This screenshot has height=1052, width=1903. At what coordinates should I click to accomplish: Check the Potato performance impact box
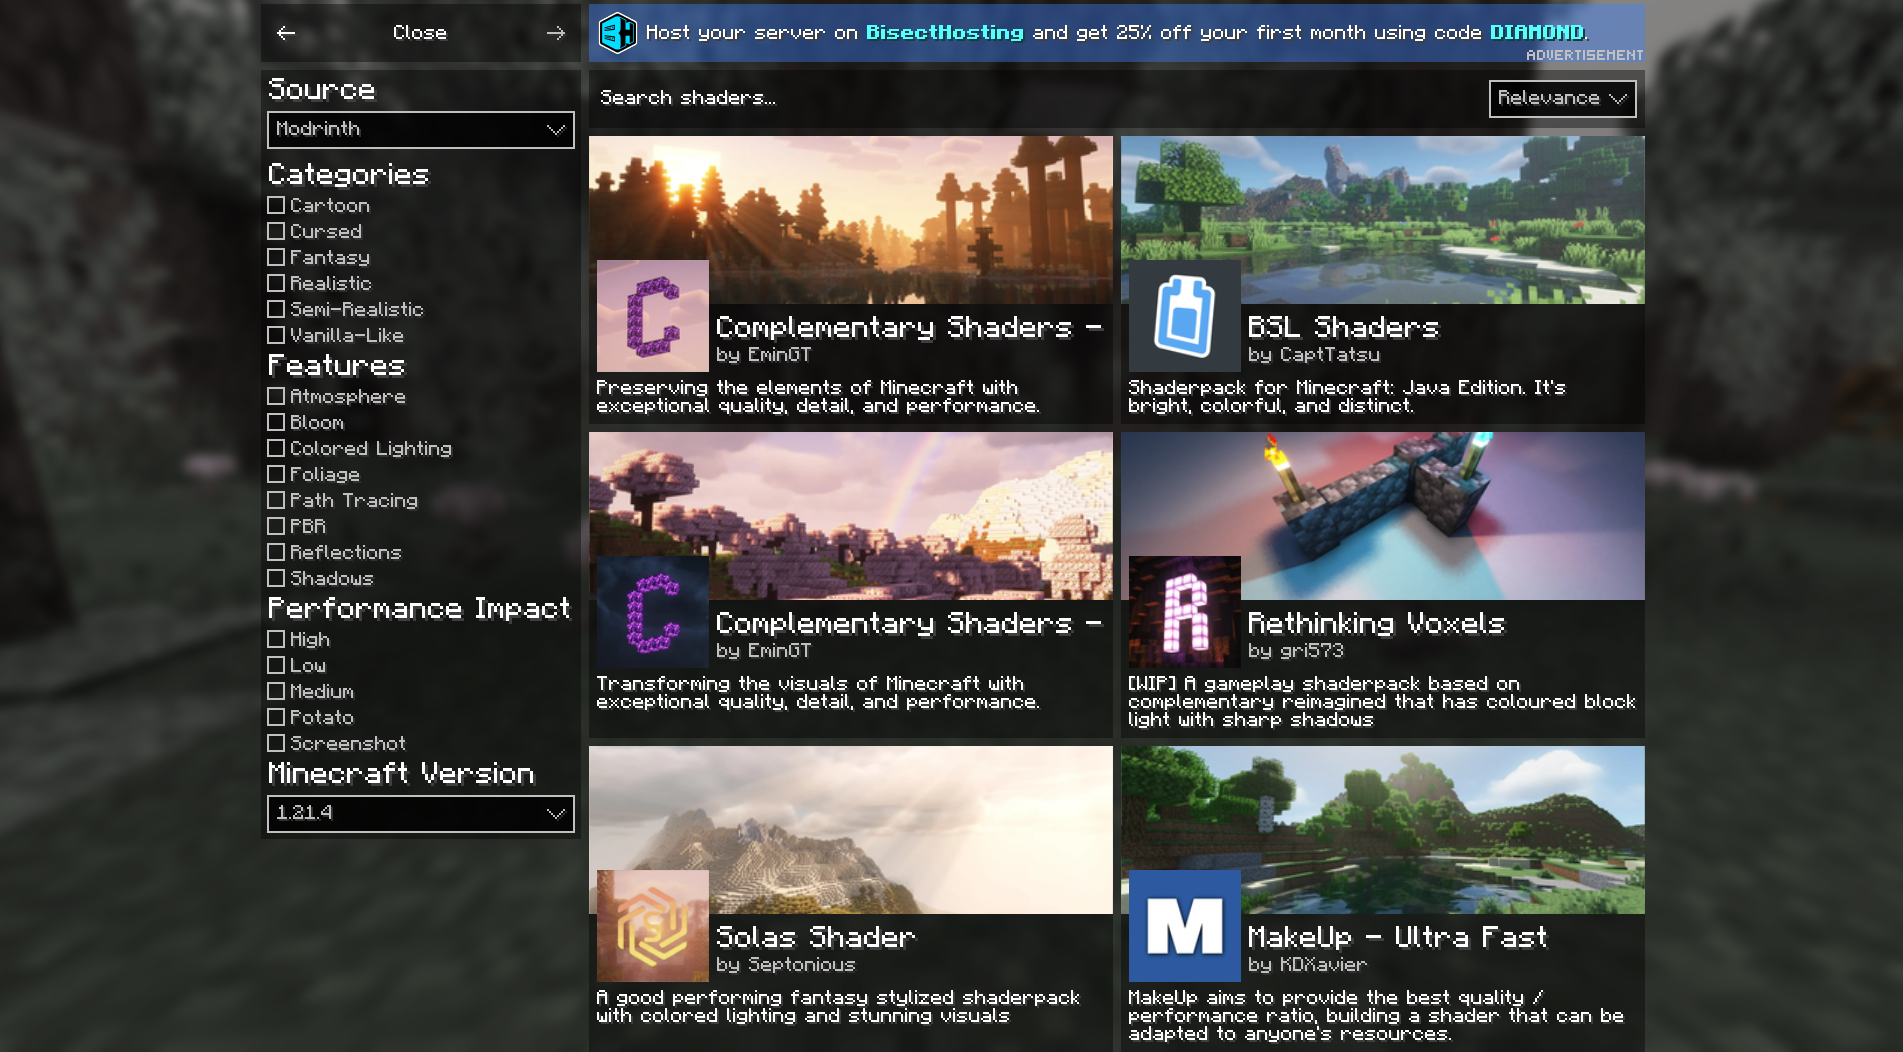(276, 717)
